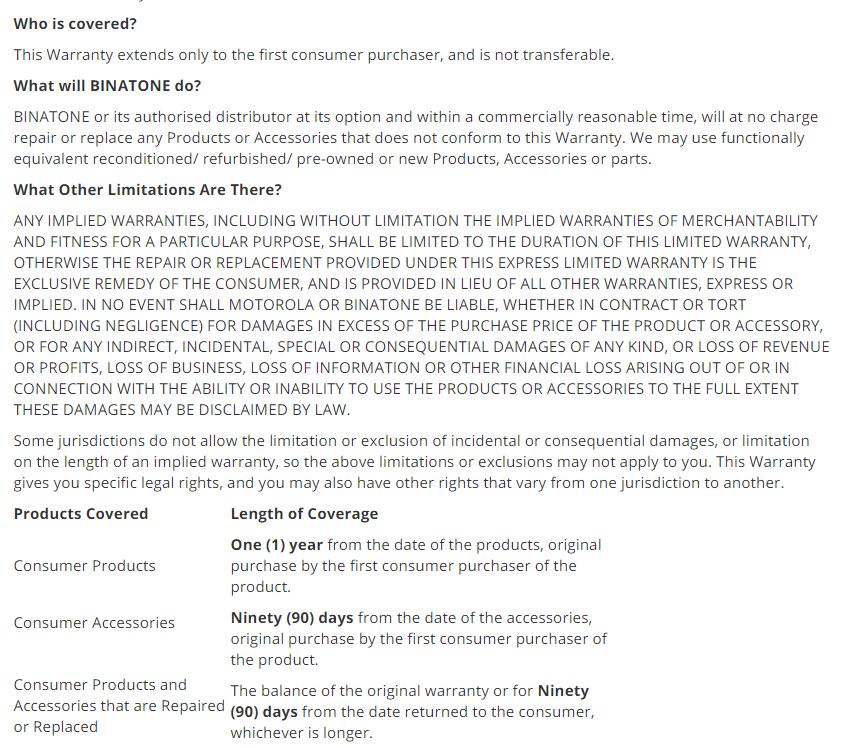
Task: Click the line "THESE DAMAGES MAY BE DISCLAIMED BY LAW"
Action: click(181, 409)
